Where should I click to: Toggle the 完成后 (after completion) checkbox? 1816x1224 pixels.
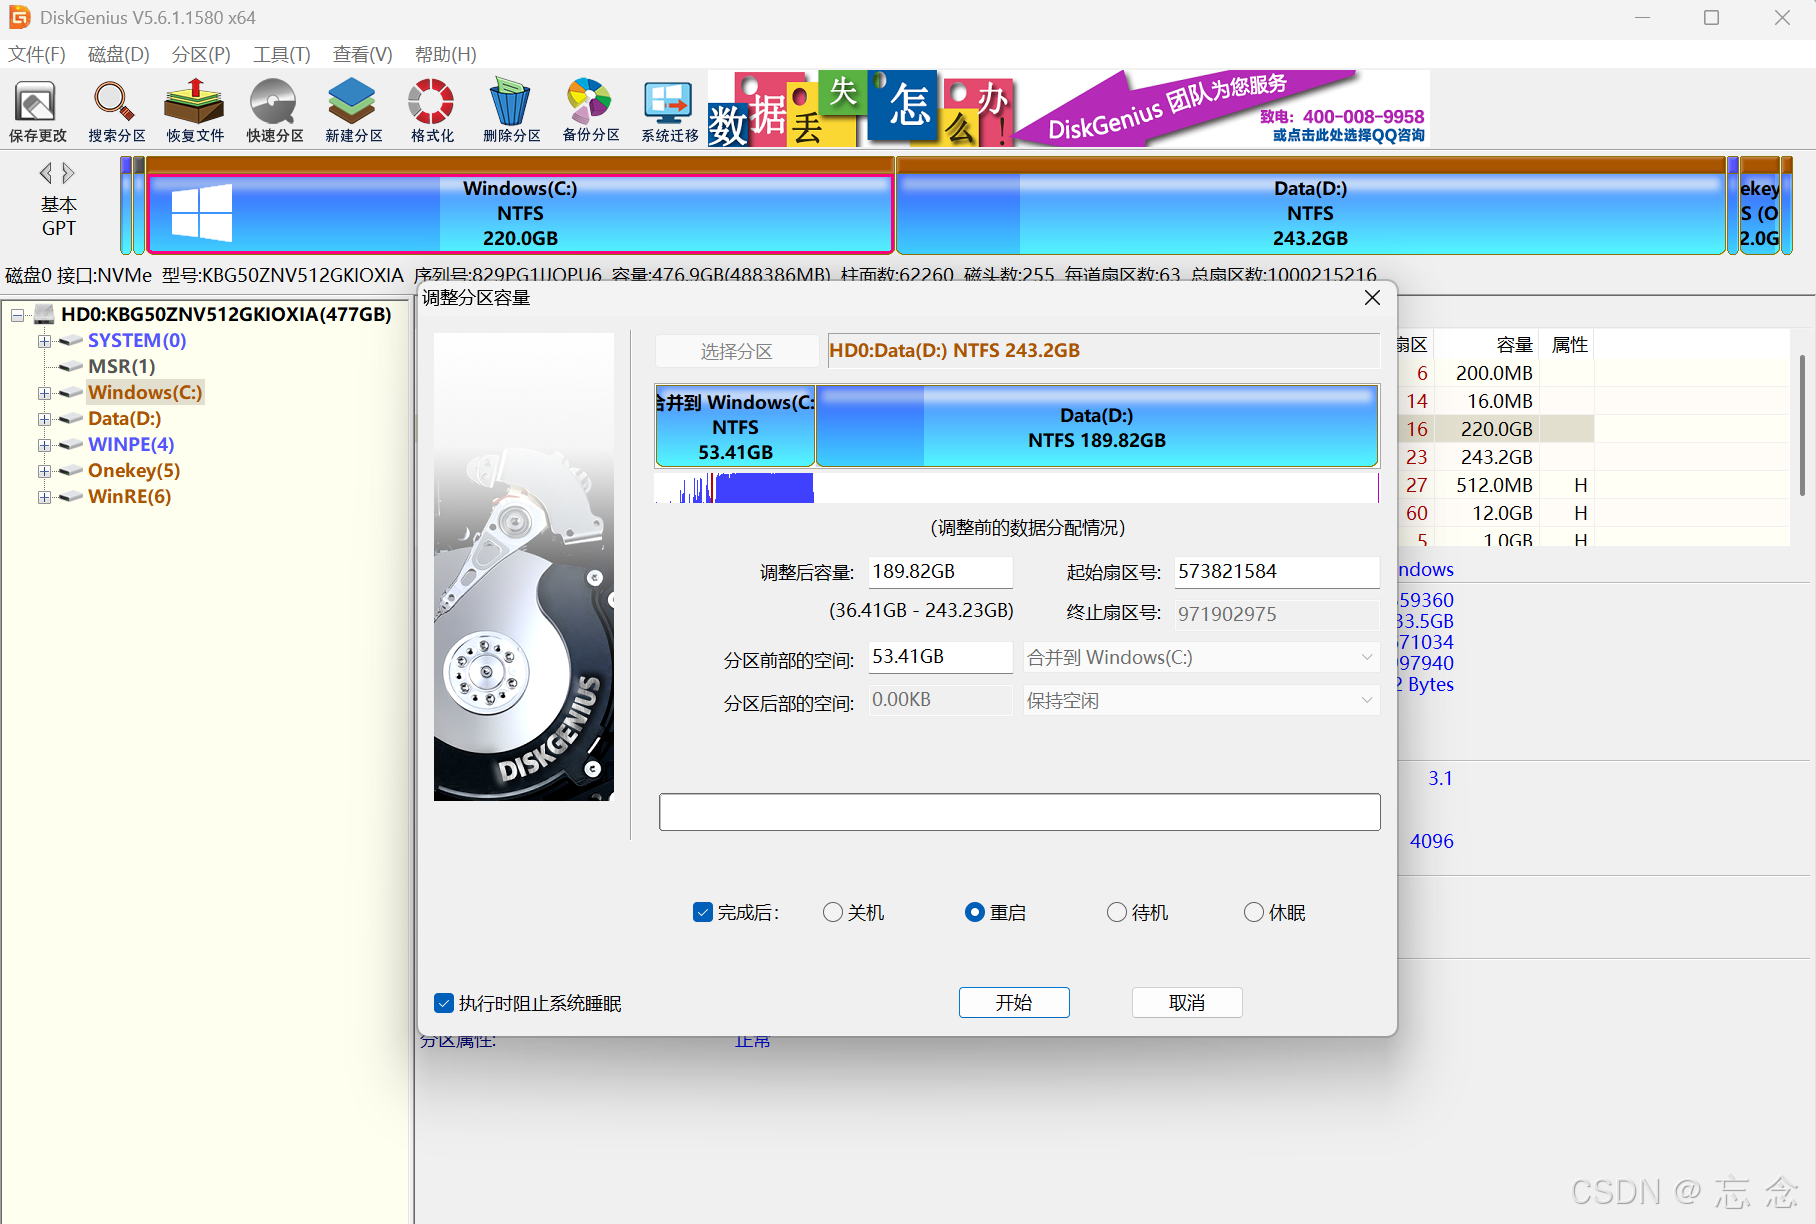[703, 912]
